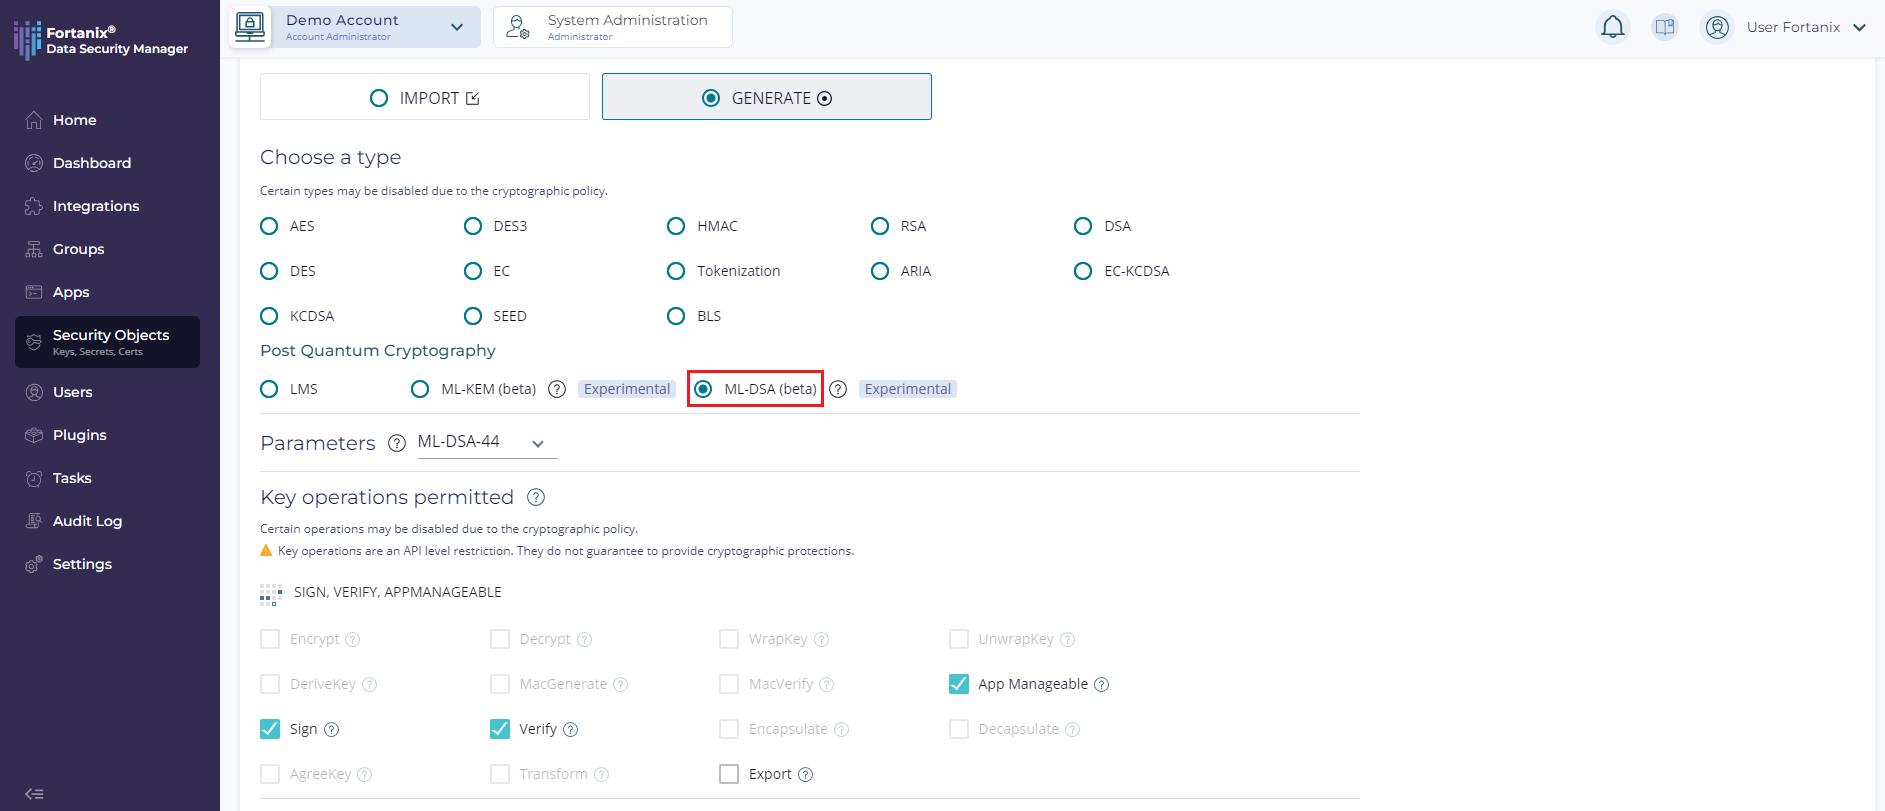Click help icon beside Parameters label
This screenshot has width=1885, height=811.
point(397,443)
